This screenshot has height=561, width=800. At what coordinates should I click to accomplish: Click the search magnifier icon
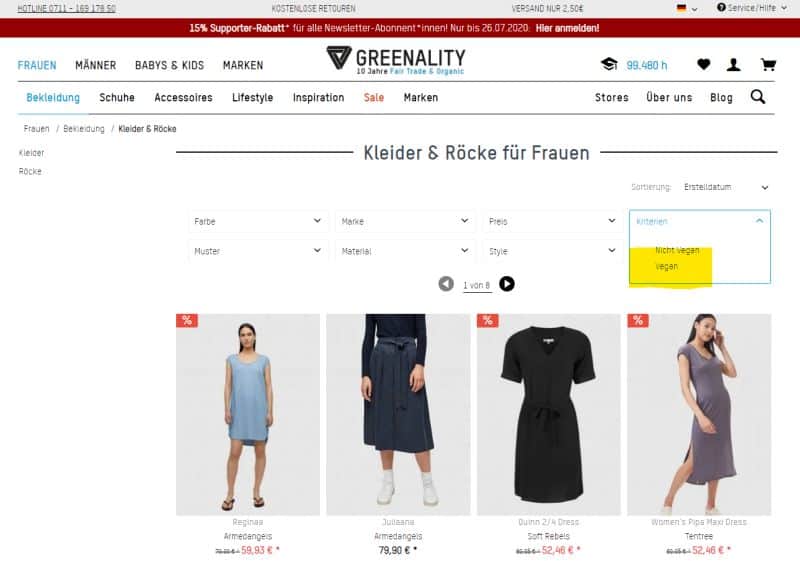758,96
